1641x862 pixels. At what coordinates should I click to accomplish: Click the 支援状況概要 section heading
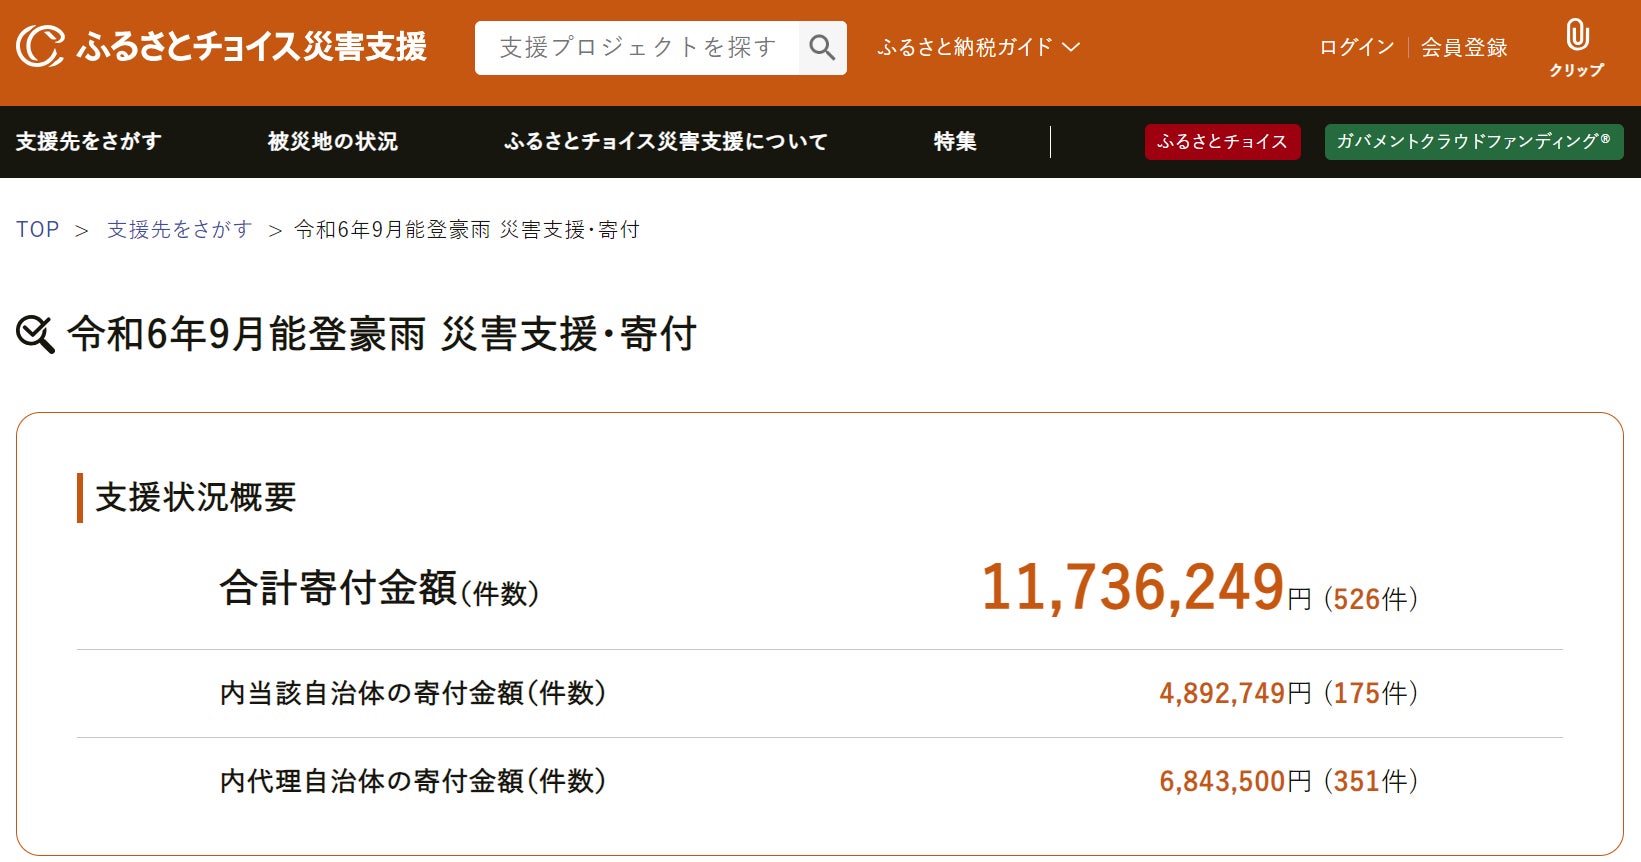point(196,497)
